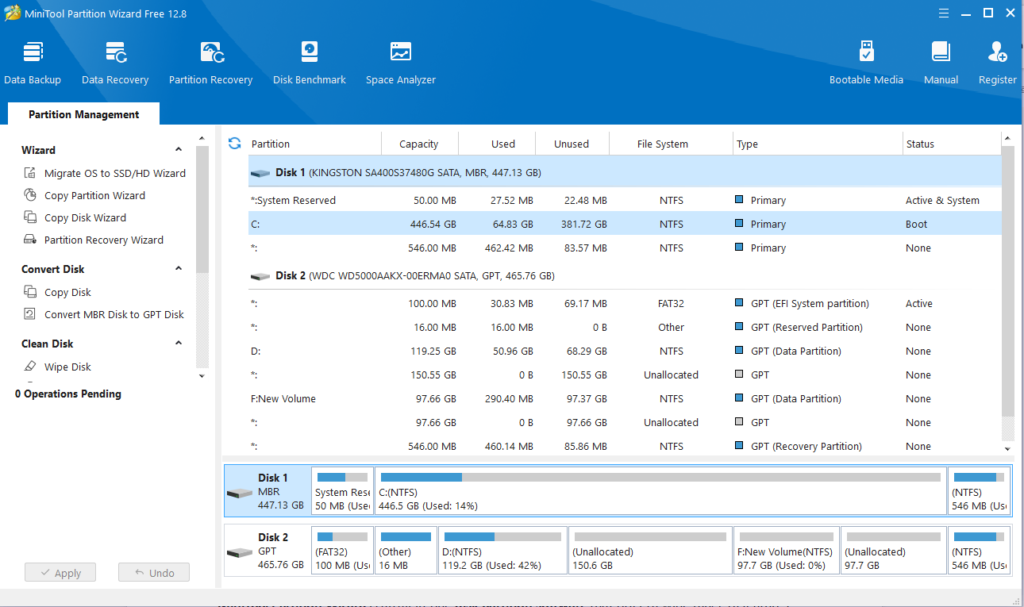Start the Disk Benchmark tool
The height and width of the screenshot is (607, 1024).
pyautogui.click(x=309, y=63)
